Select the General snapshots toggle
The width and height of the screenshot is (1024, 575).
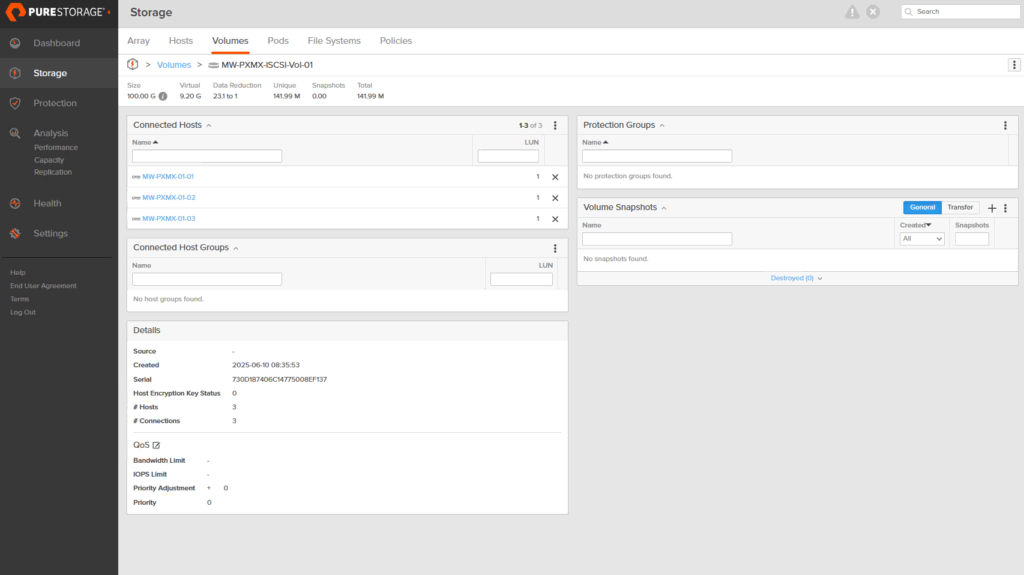[x=922, y=207]
